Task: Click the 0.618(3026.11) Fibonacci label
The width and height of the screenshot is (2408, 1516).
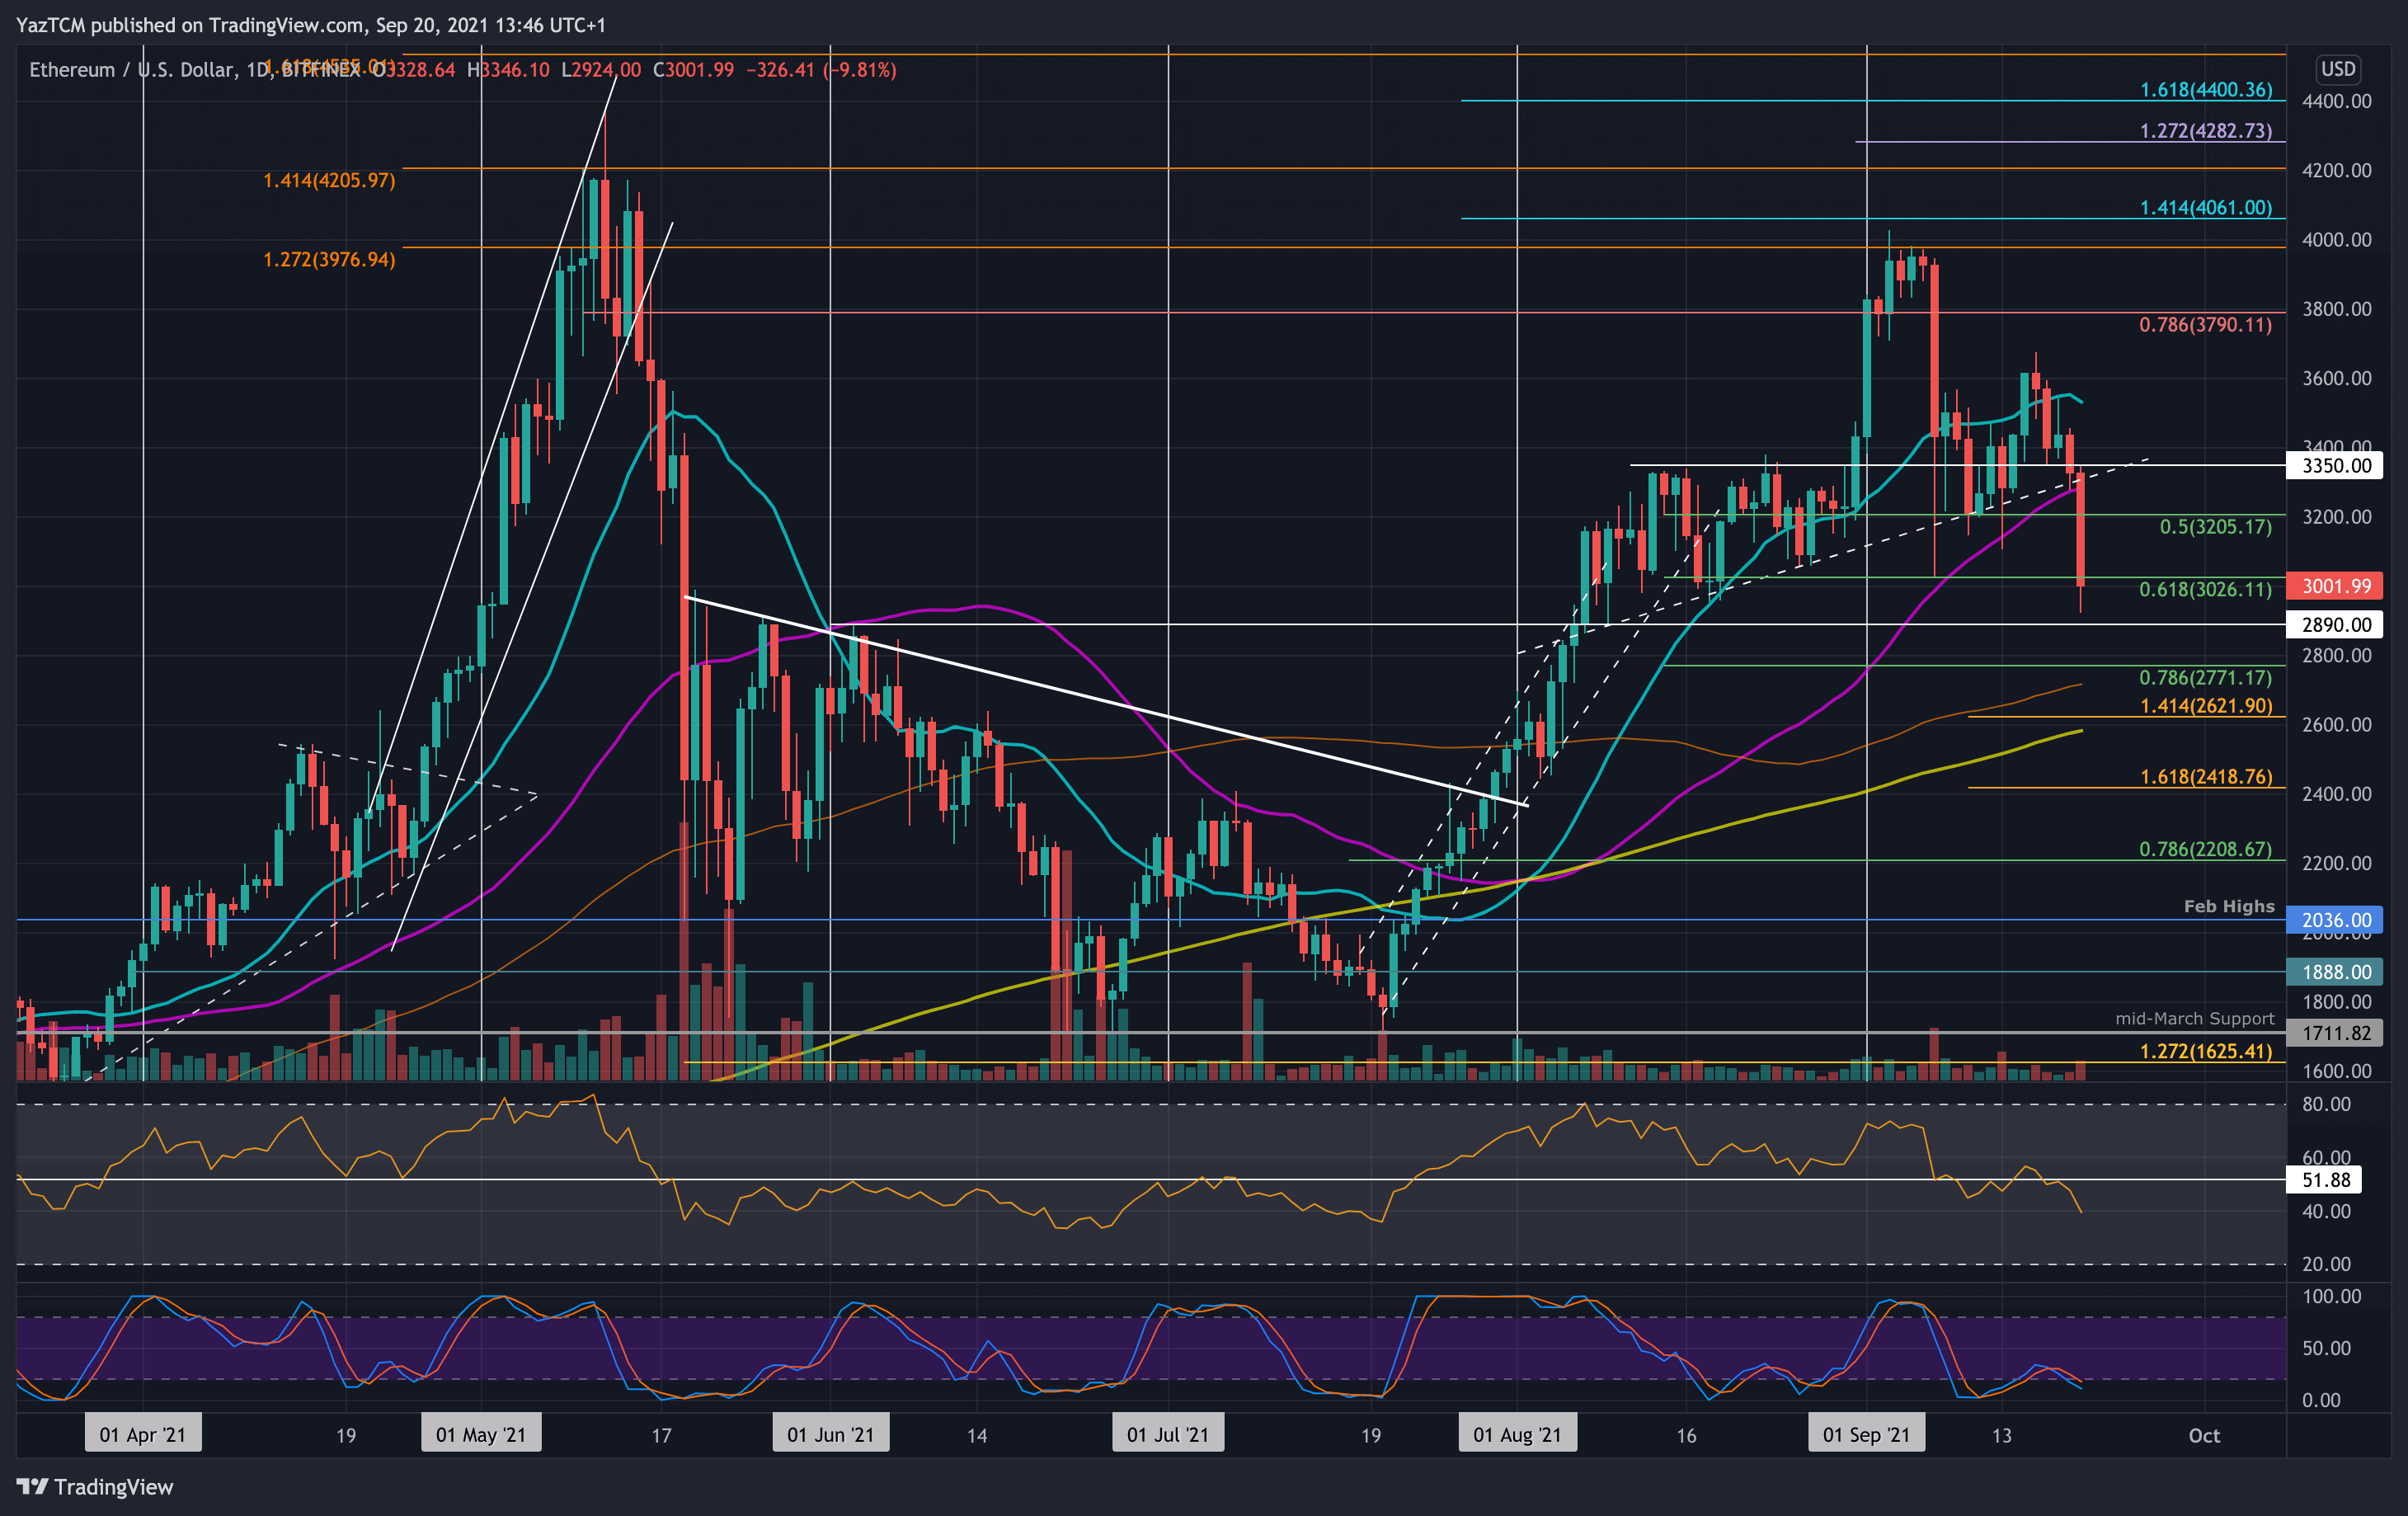Action: [x=2206, y=590]
